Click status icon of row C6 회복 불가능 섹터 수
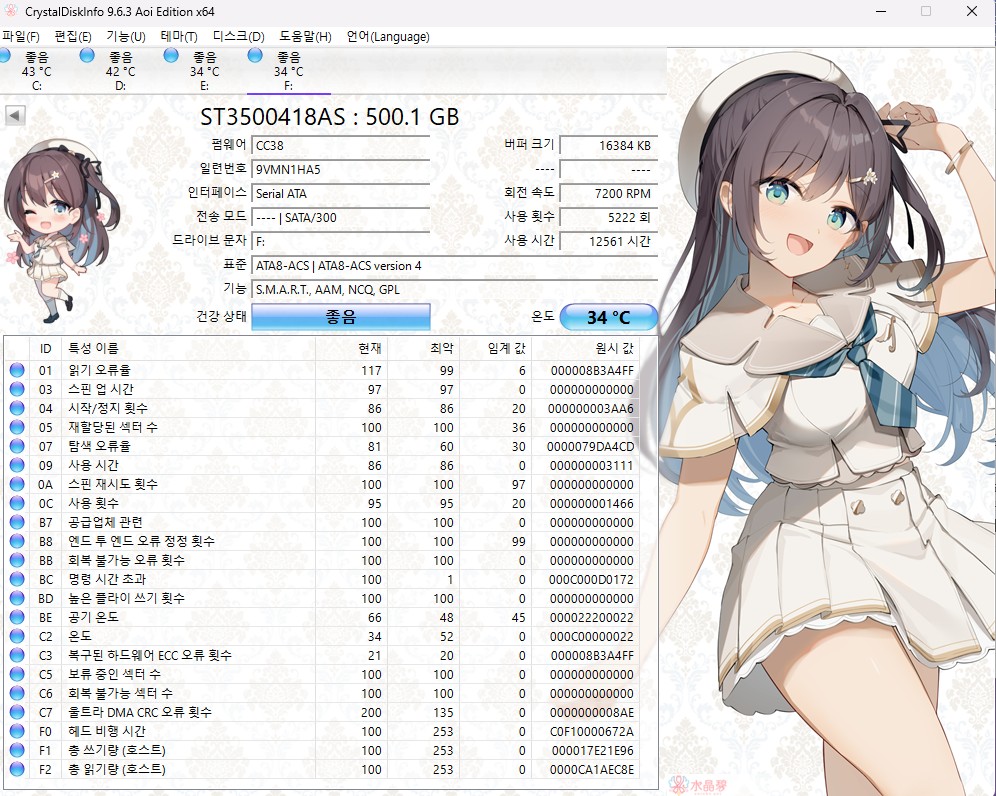This screenshot has width=996, height=796. pos(17,693)
